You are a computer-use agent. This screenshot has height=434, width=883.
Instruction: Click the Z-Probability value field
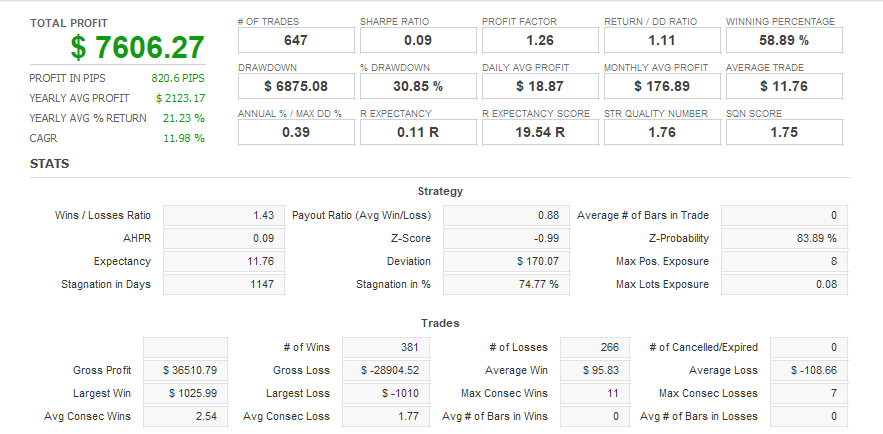click(783, 238)
